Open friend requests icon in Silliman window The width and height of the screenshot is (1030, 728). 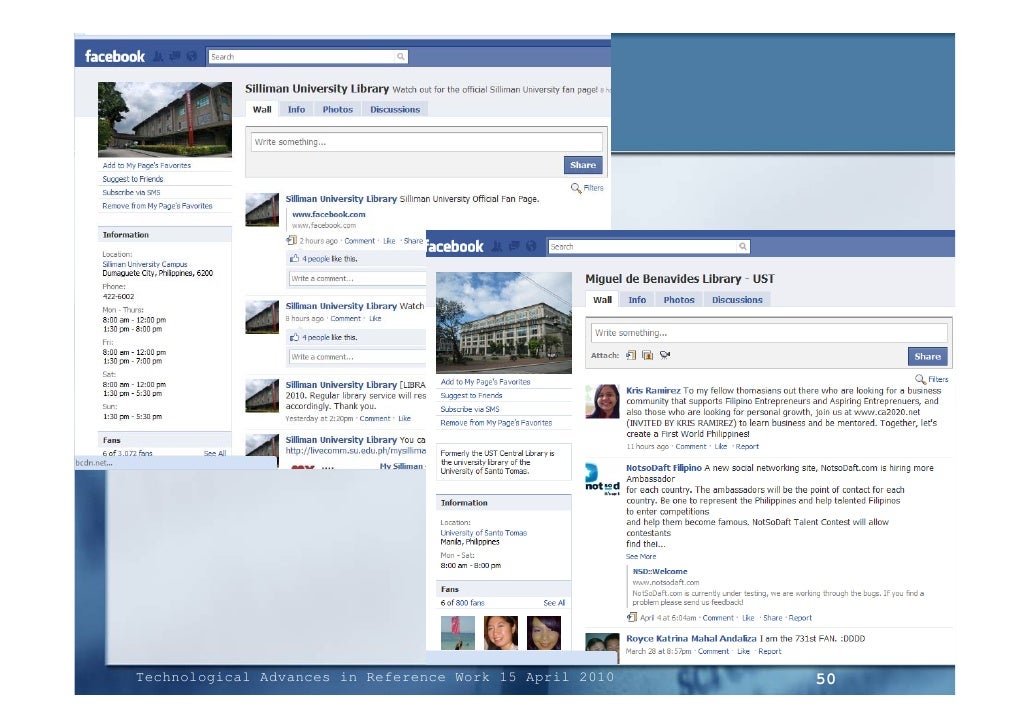pos(158,57)
